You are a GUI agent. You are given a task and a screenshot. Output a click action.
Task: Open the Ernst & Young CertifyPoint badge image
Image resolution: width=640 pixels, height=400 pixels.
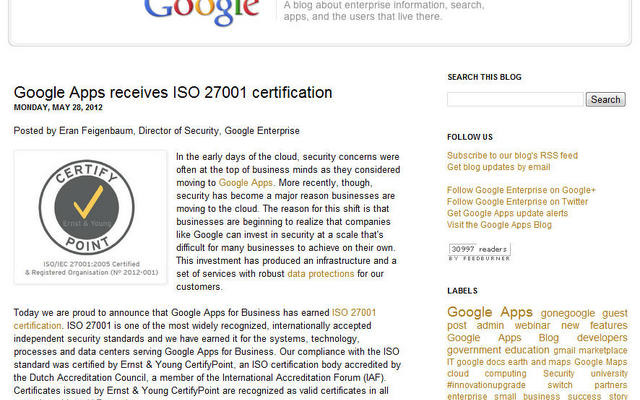(90, 217)
